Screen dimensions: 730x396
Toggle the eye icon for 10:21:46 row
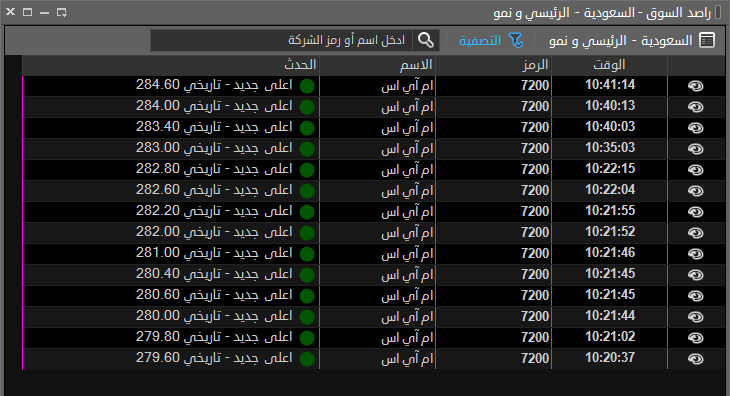point(696,254)
